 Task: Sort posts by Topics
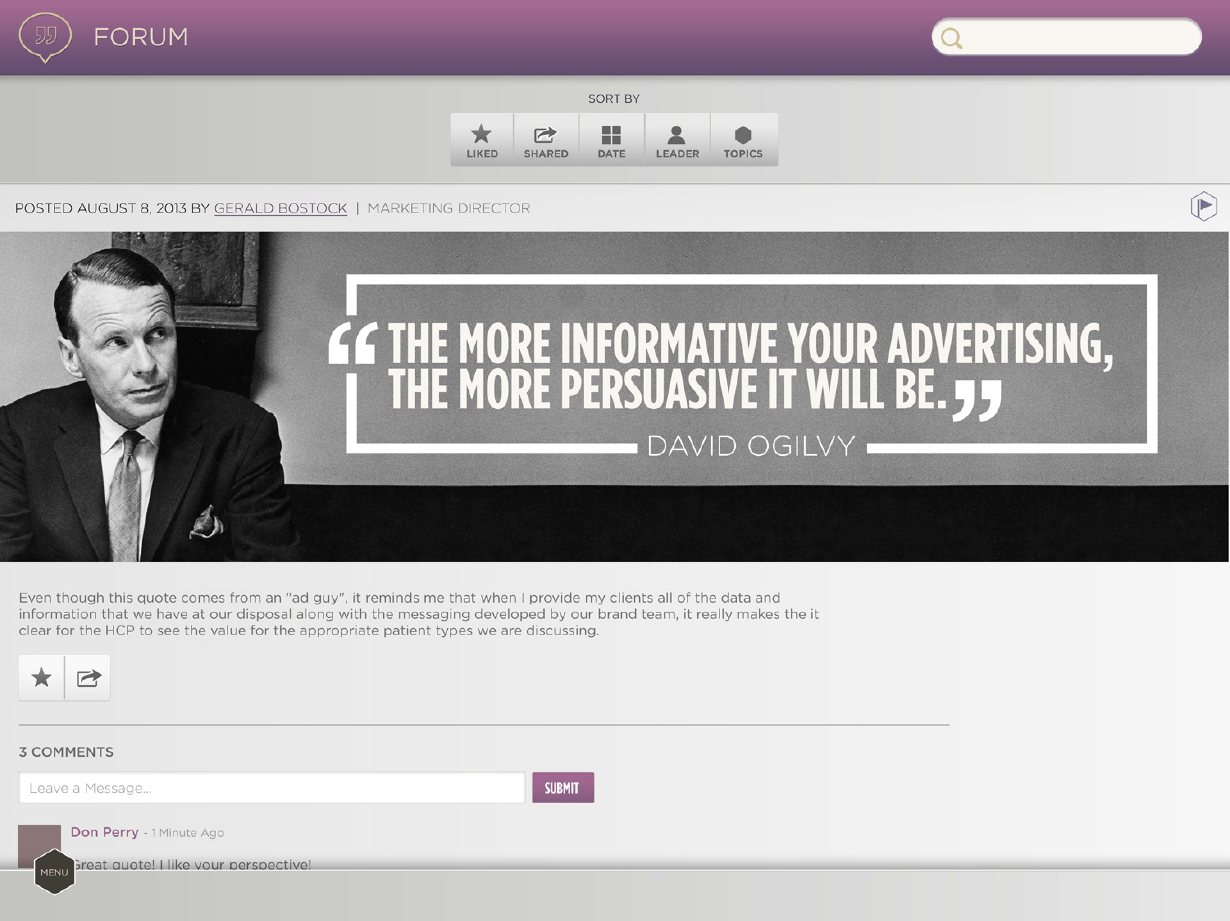point(743,140)
